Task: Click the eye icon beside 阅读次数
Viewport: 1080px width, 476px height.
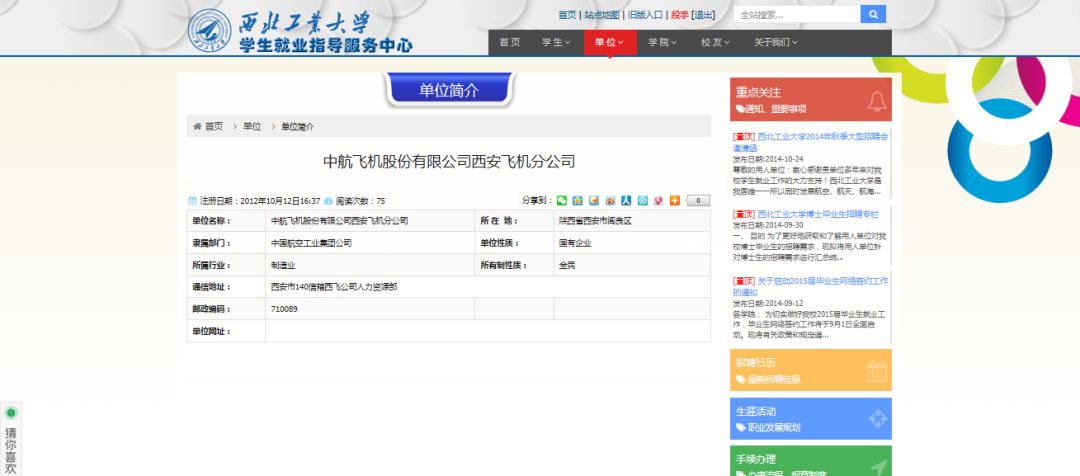Action: [329, 201]
